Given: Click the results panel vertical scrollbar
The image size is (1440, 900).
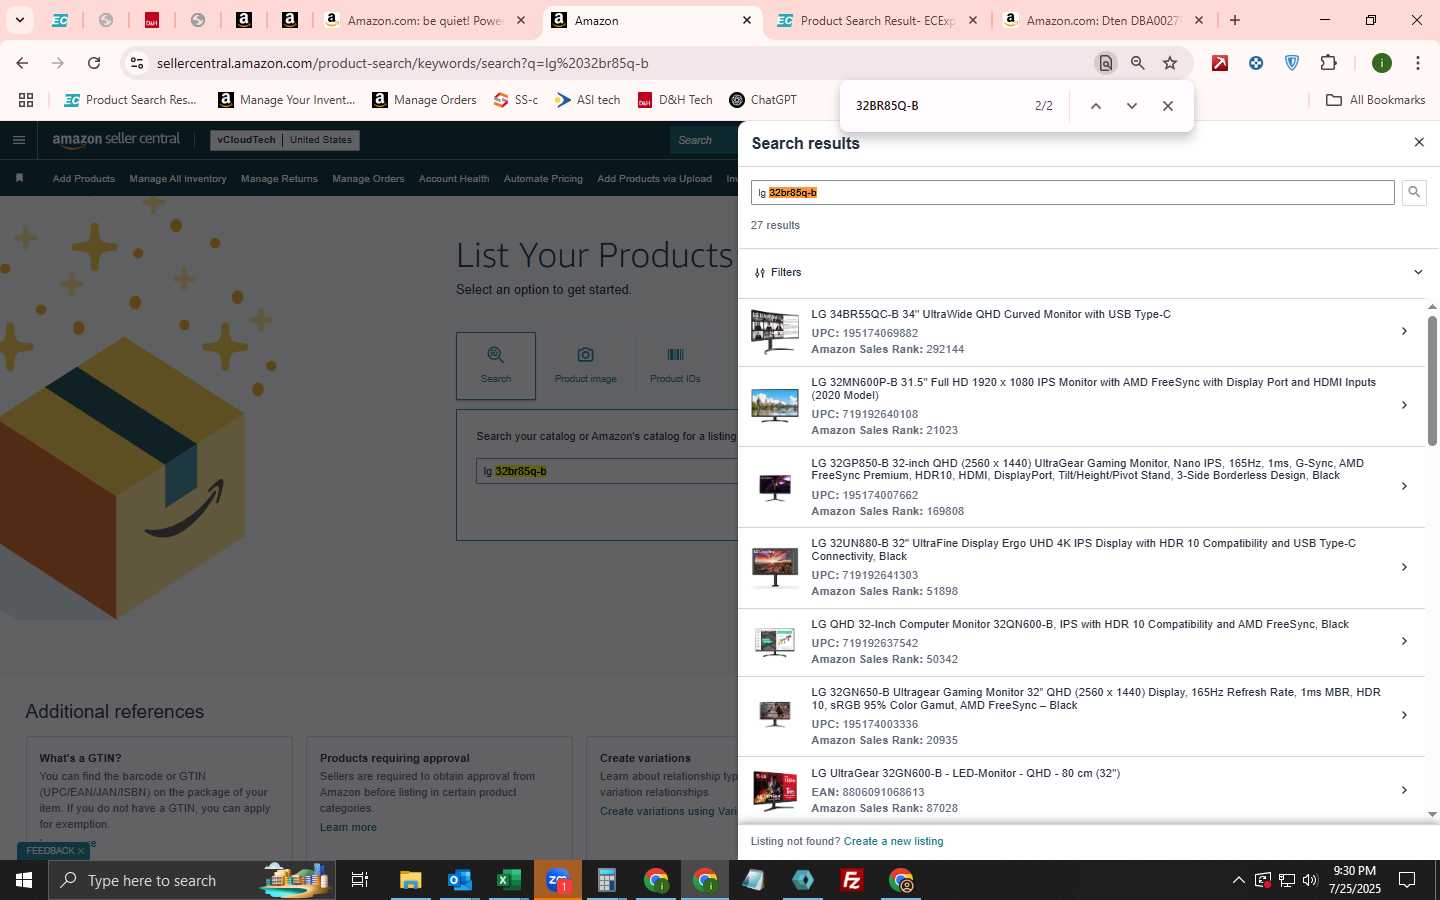Looking at the screenshot, I should point(1432,380).
